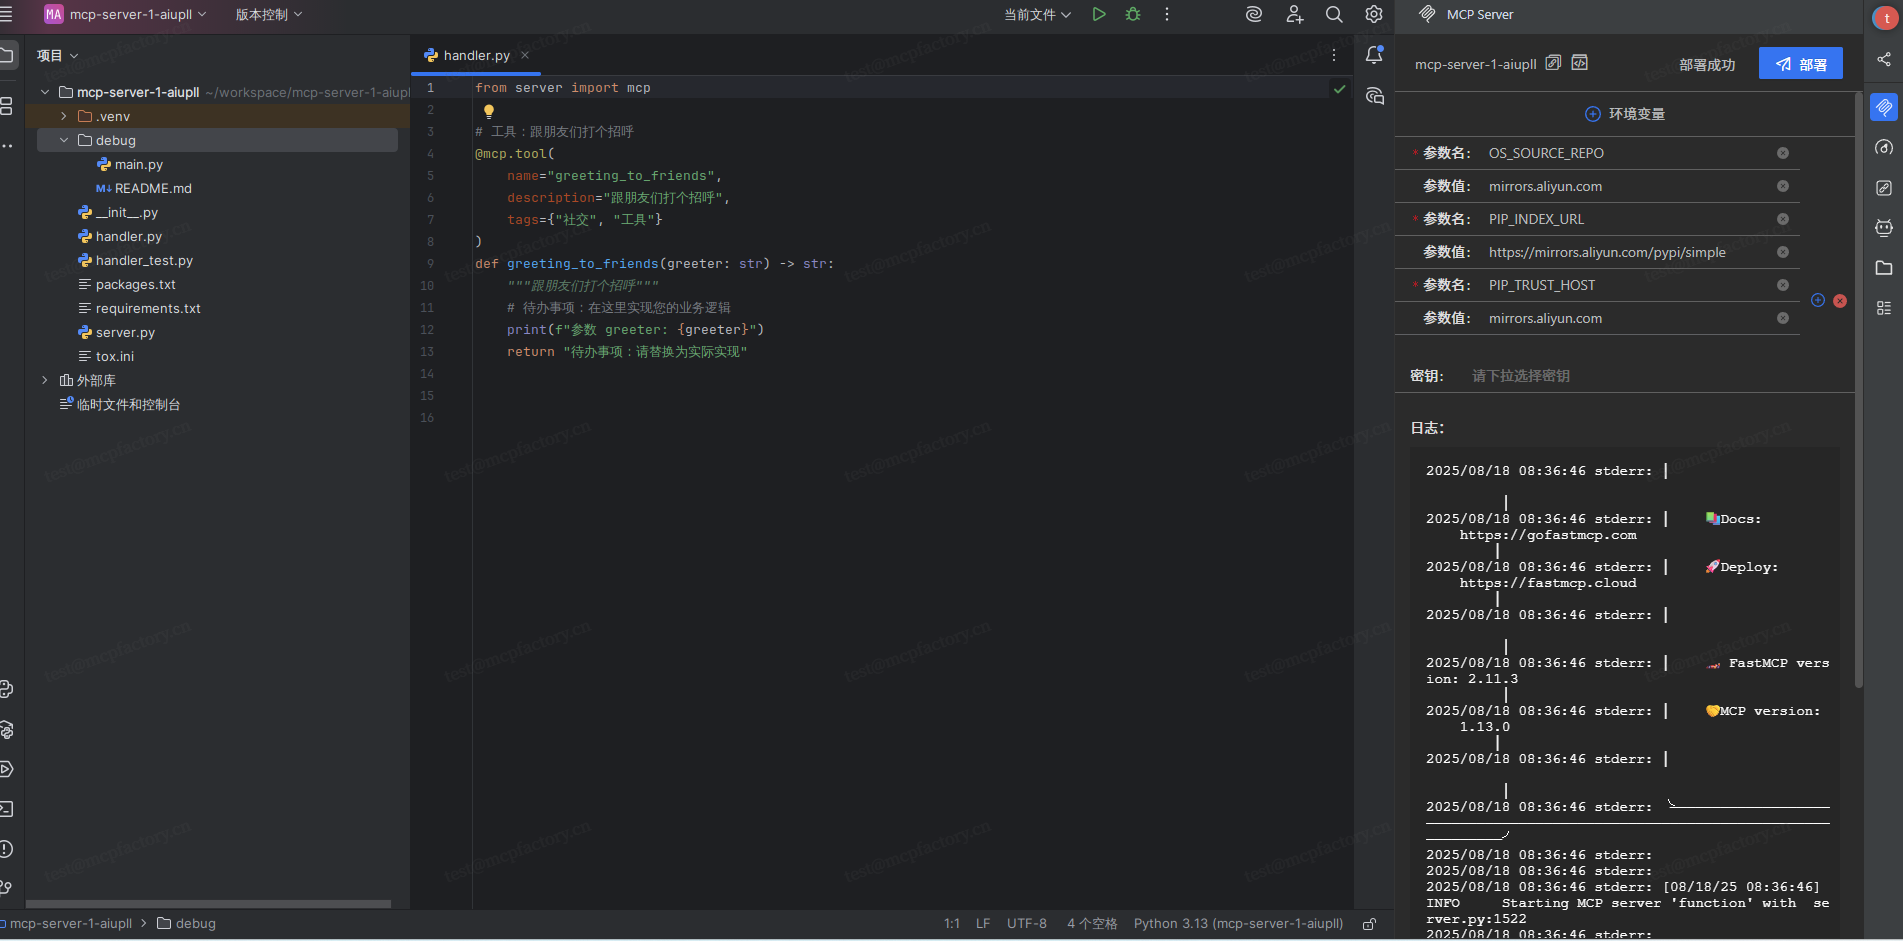The image size is (1903, 941).
Task: Select the handler.py editor tab
Action: click(x=476, y=56)
